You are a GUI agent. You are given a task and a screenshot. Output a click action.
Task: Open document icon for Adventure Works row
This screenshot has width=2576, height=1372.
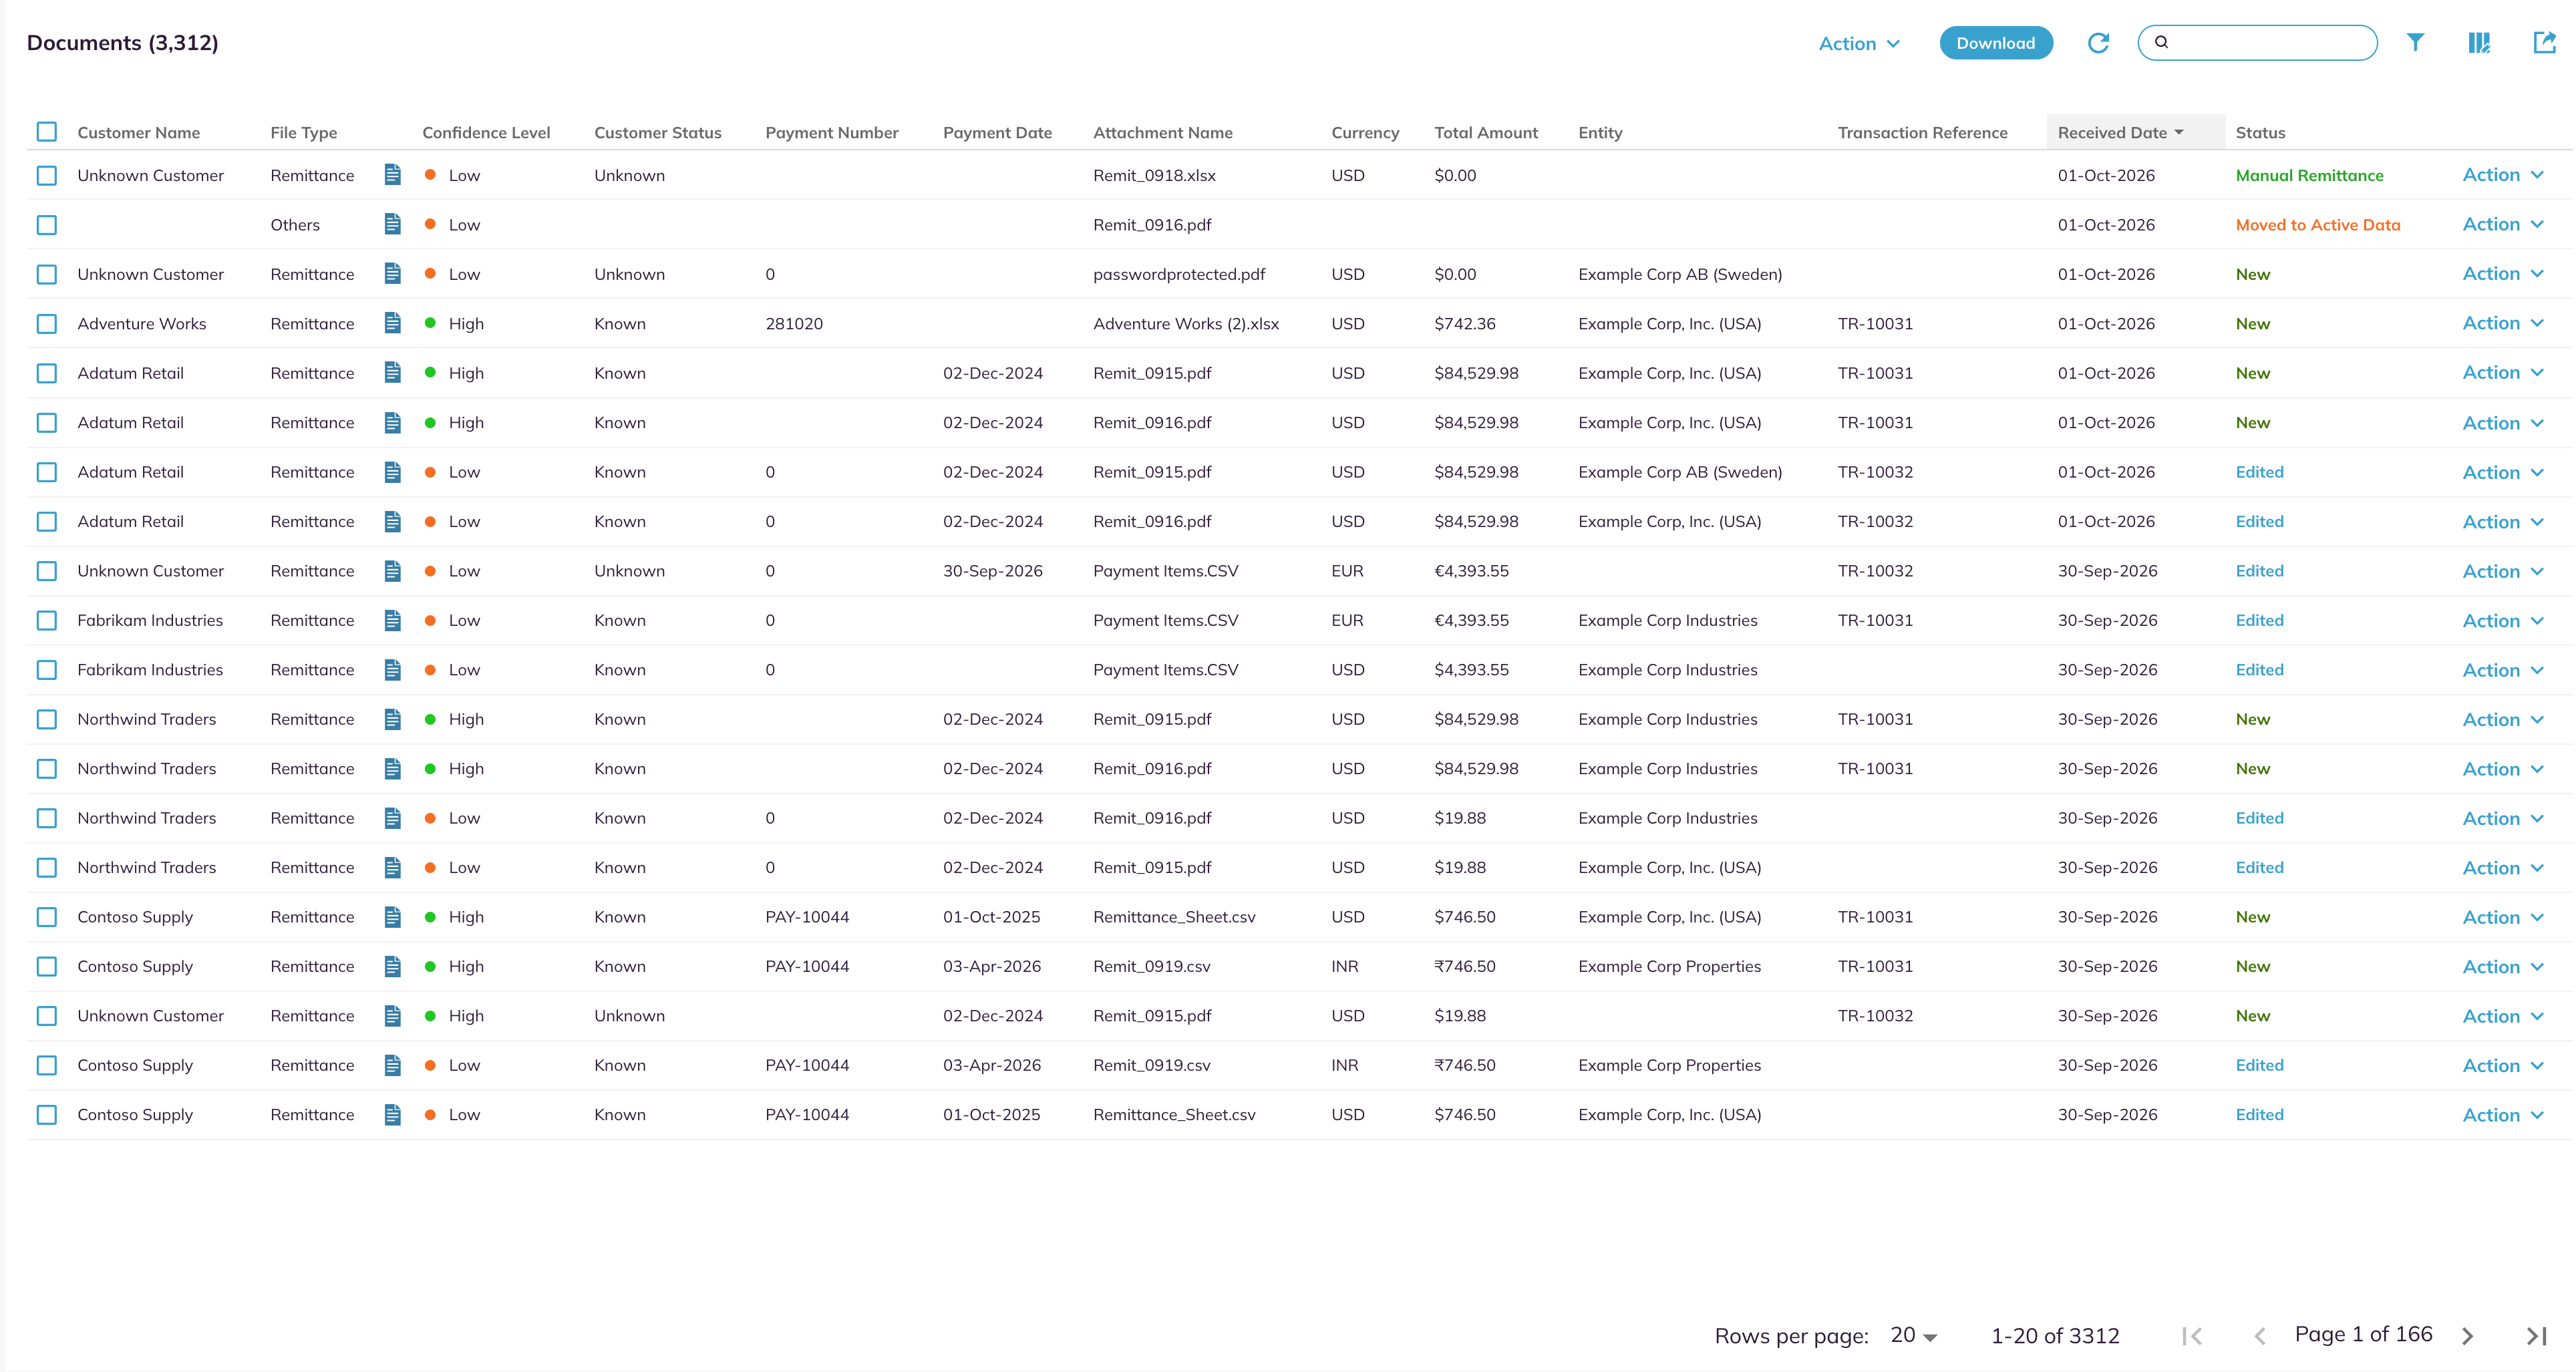(393, 323)
